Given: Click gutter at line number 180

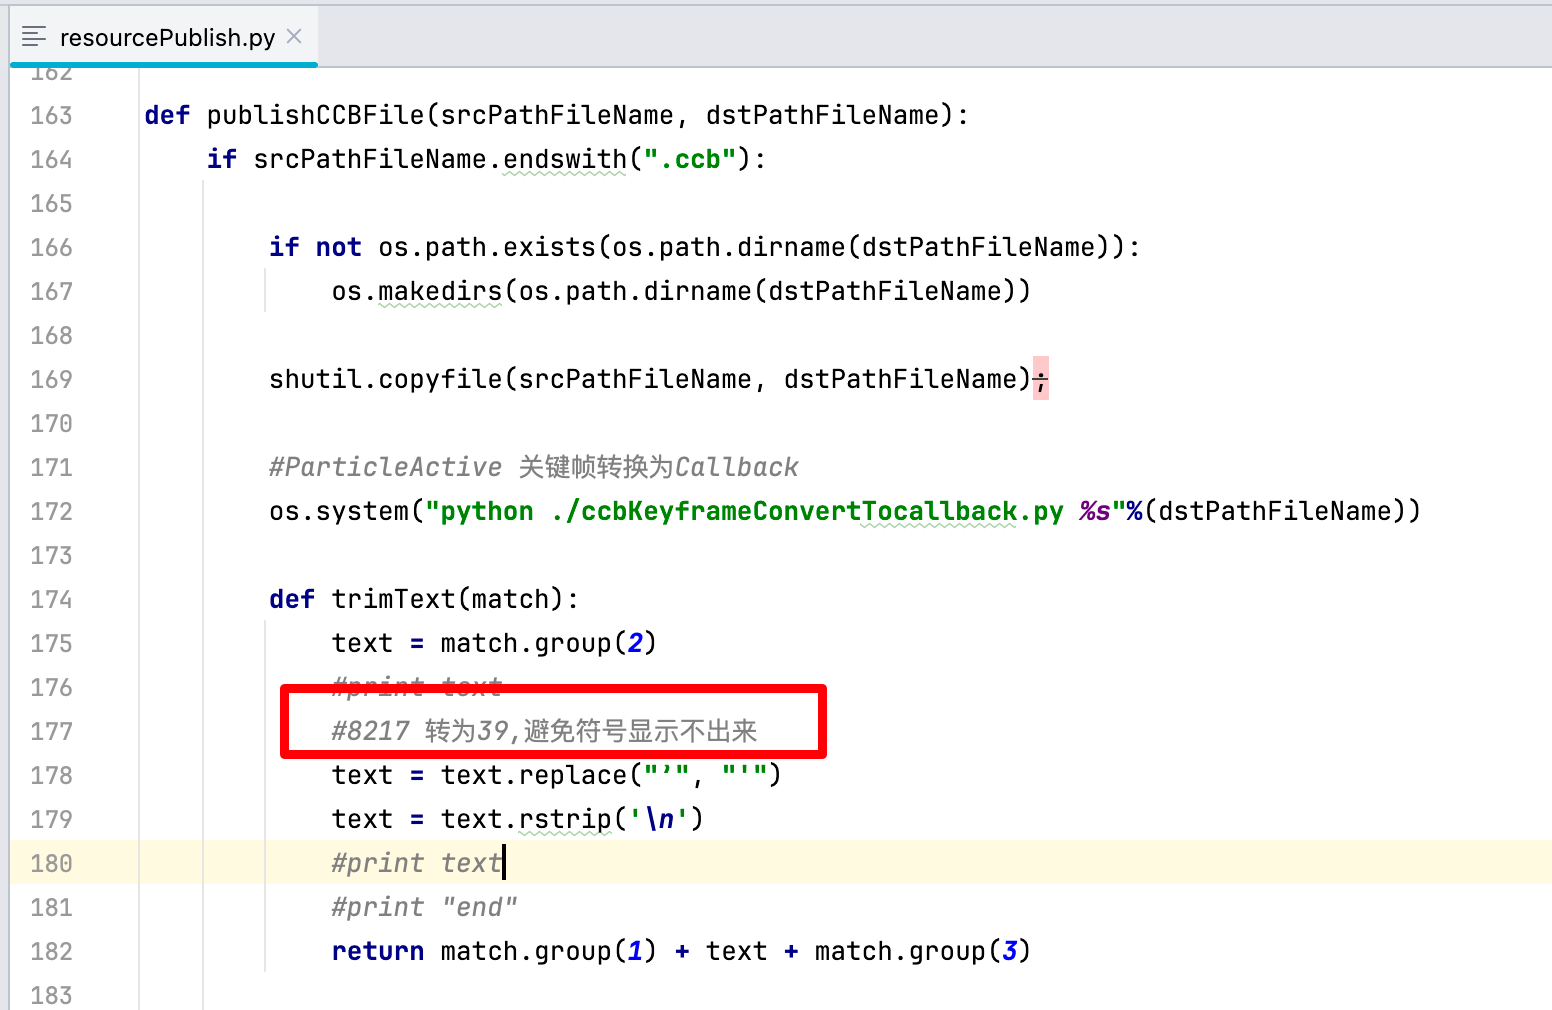Looking at the screenshot, I should click(51, 864).
